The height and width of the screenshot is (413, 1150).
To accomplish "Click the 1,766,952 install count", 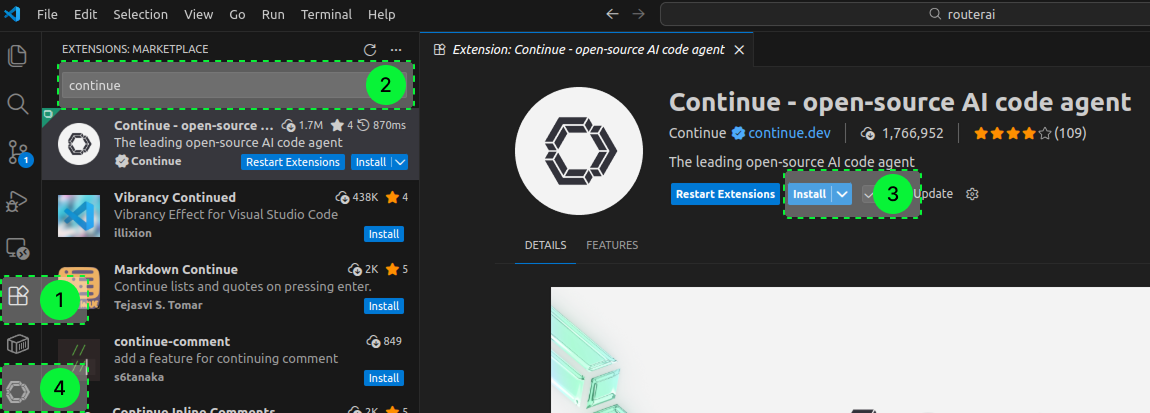I will [902, 134].
